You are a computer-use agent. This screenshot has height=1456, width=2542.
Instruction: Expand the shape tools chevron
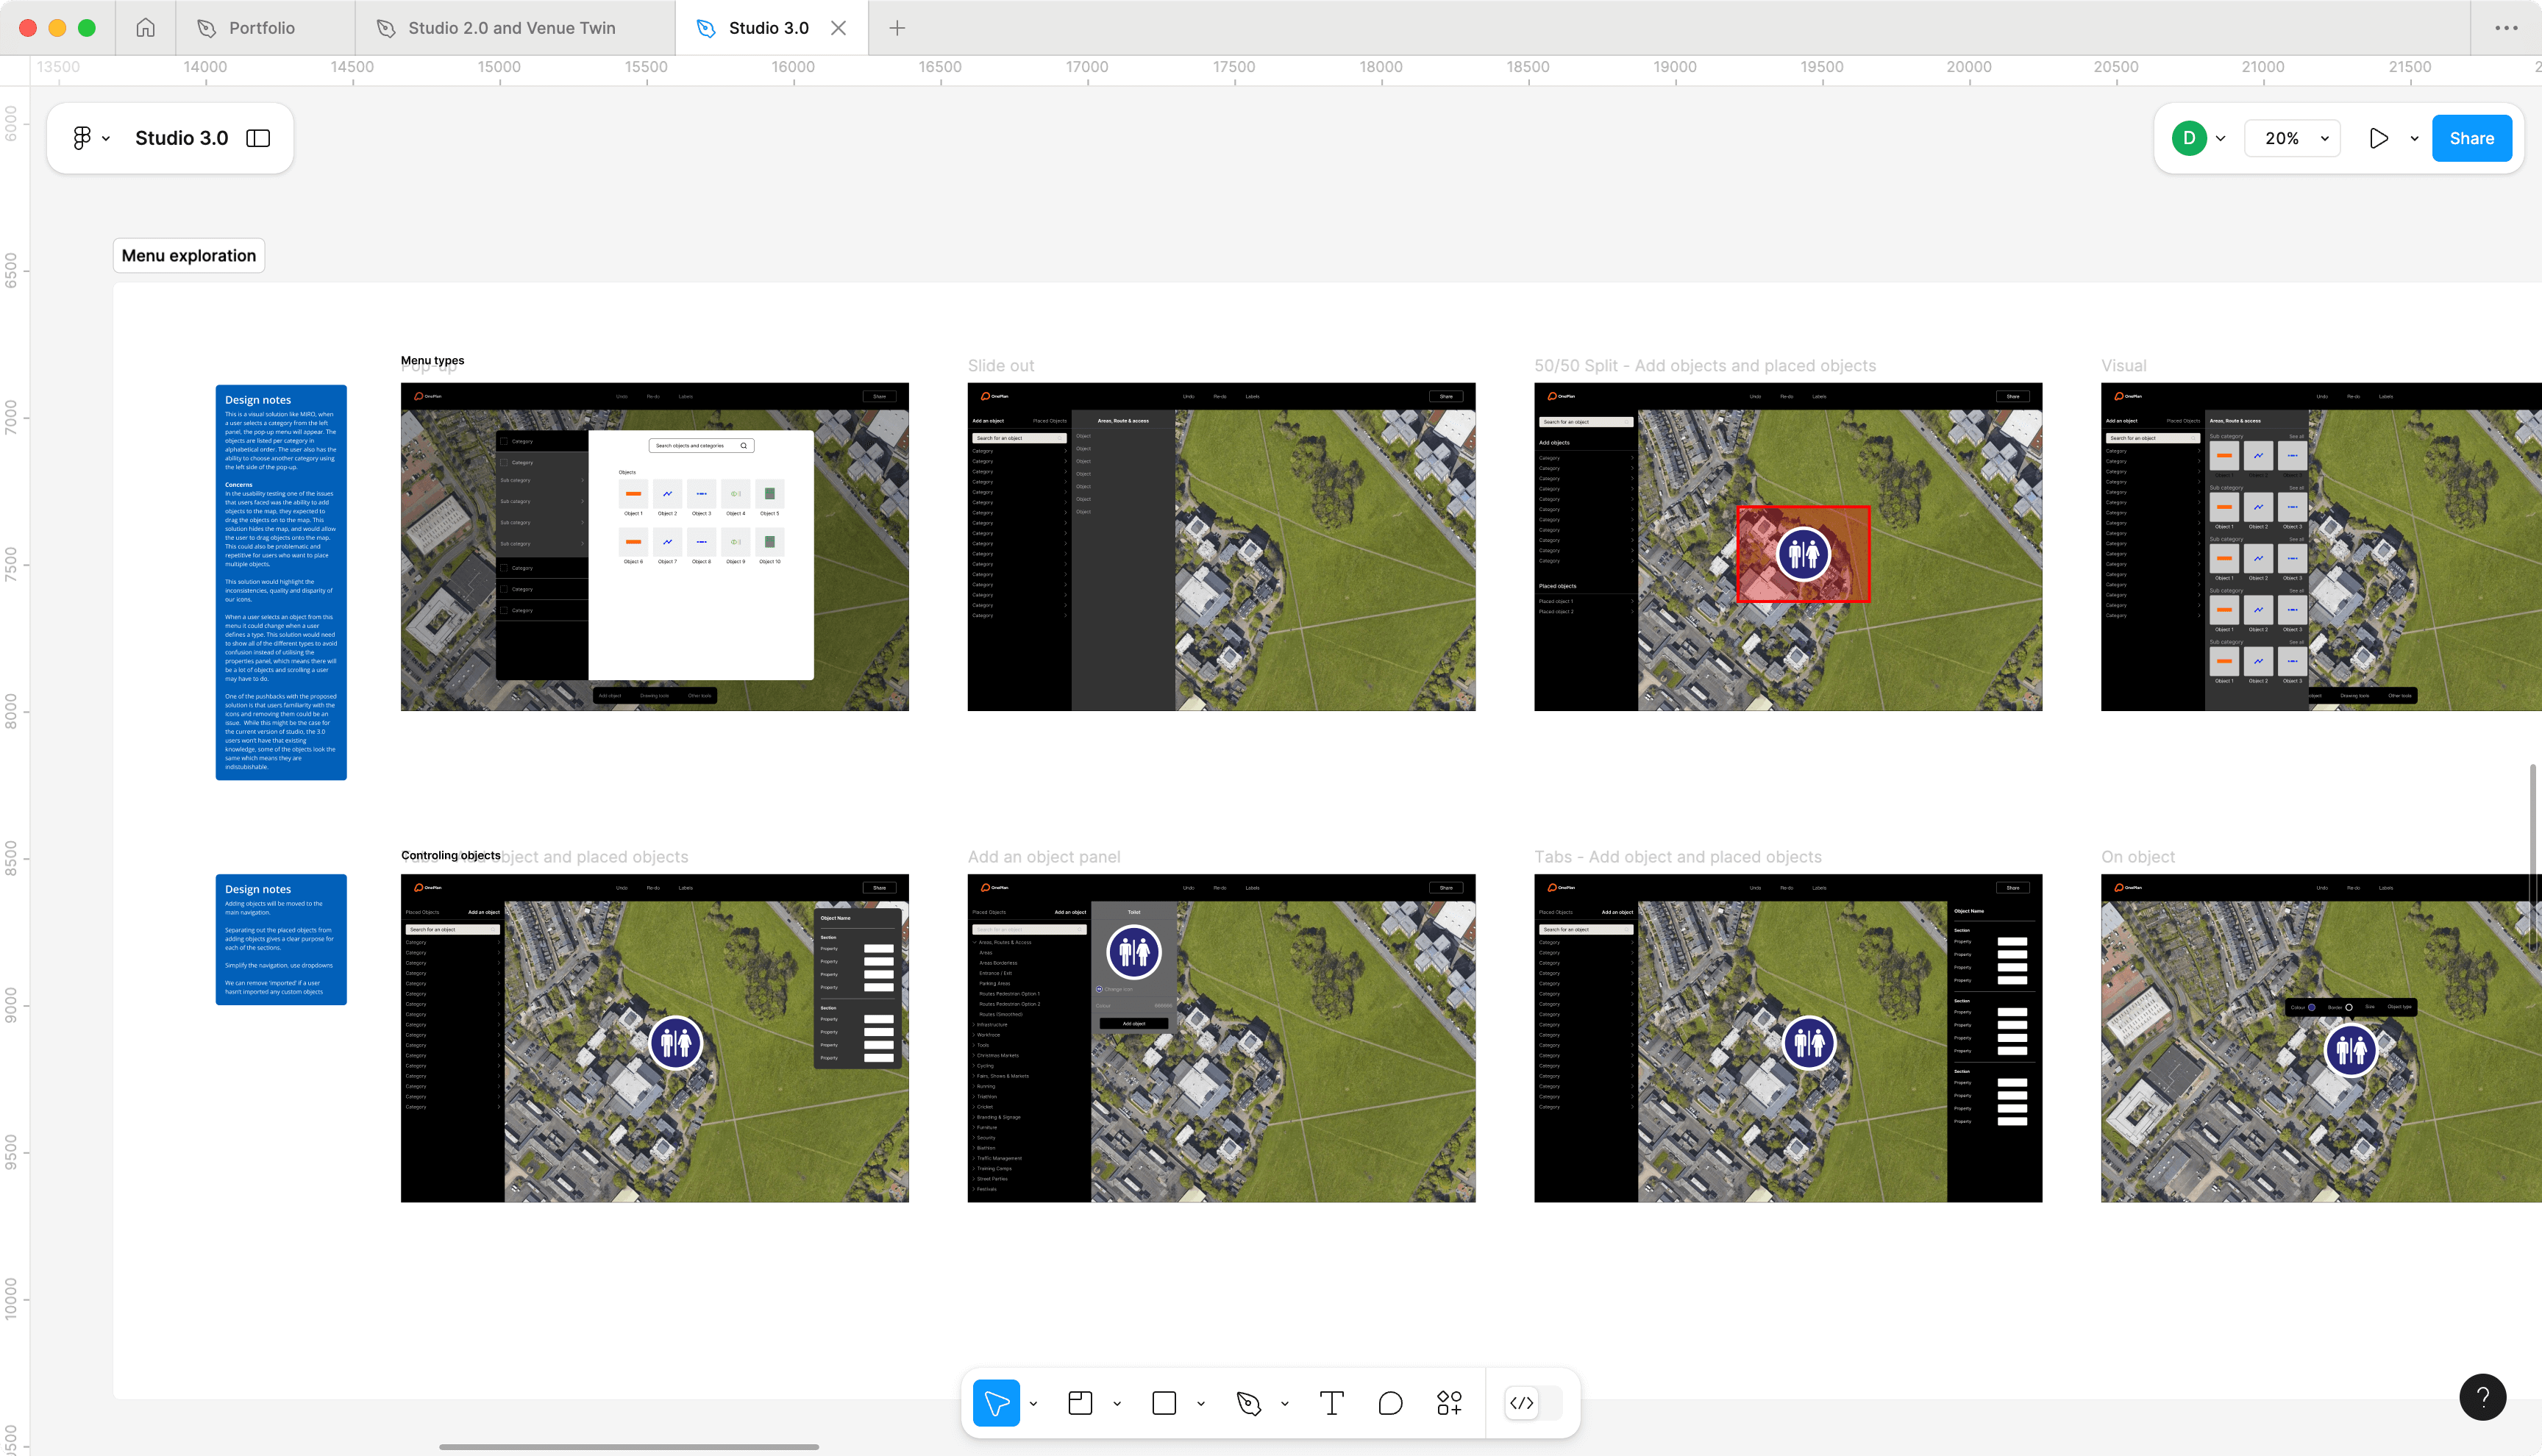(x=1201, y=1404)
